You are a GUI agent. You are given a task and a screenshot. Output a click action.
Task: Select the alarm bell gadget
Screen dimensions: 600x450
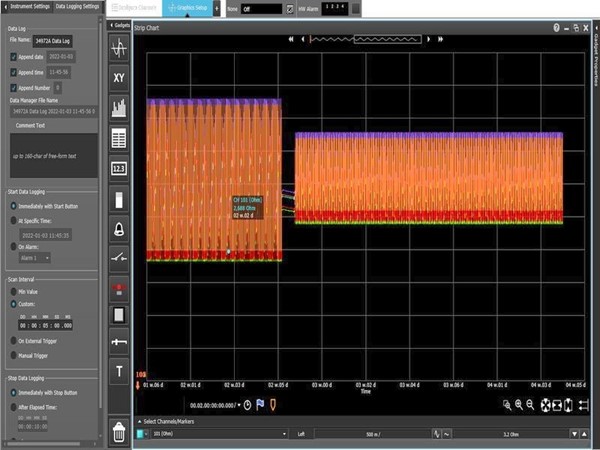[119, 229]
